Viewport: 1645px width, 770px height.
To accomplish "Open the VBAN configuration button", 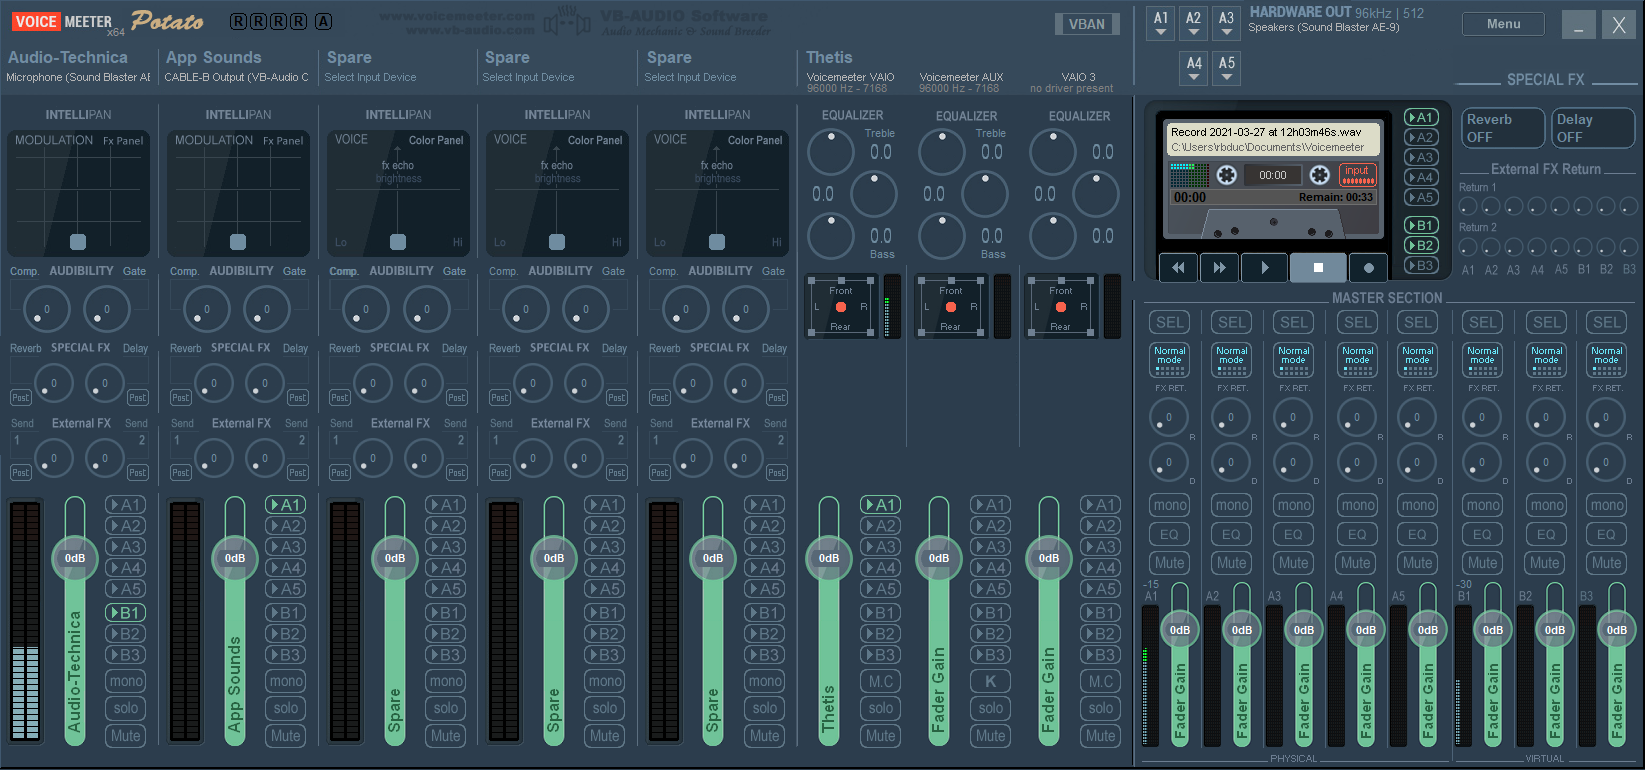I will pos(1086,24).
